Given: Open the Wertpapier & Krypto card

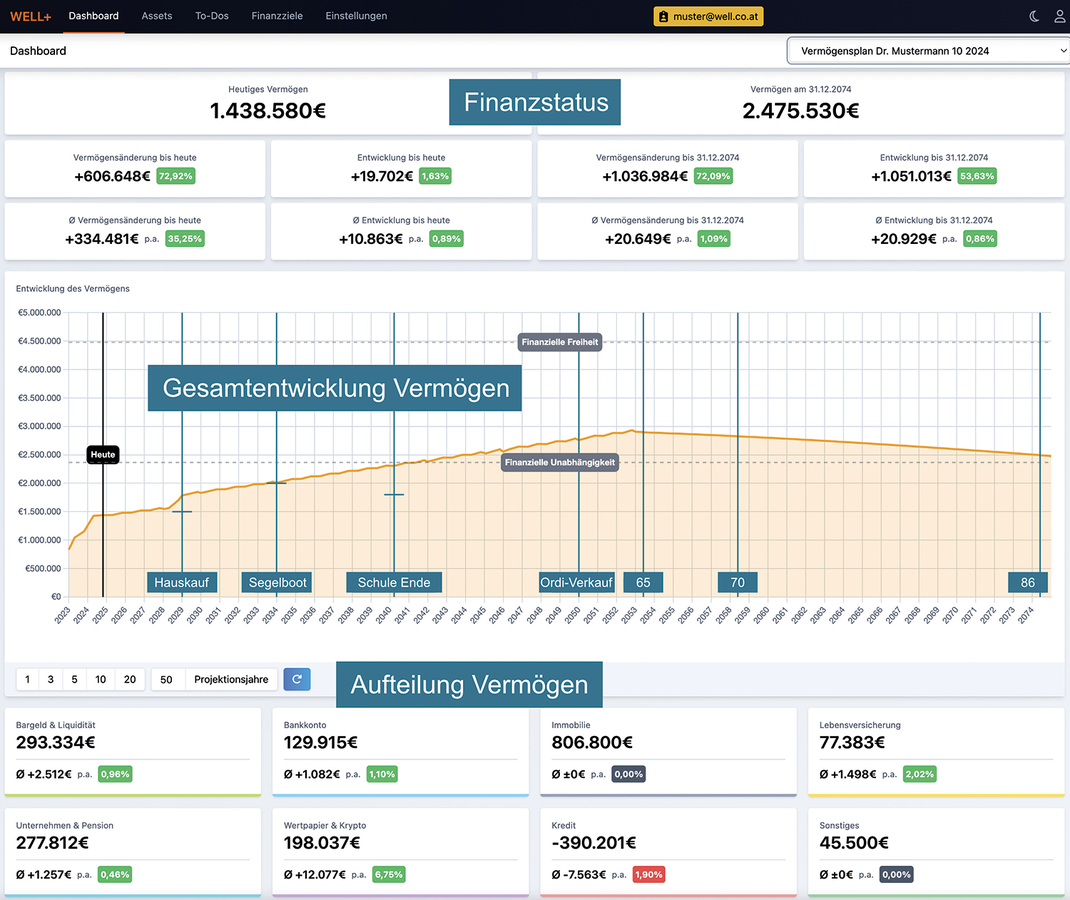Looking at the screenshot, I should click(400, 848).
